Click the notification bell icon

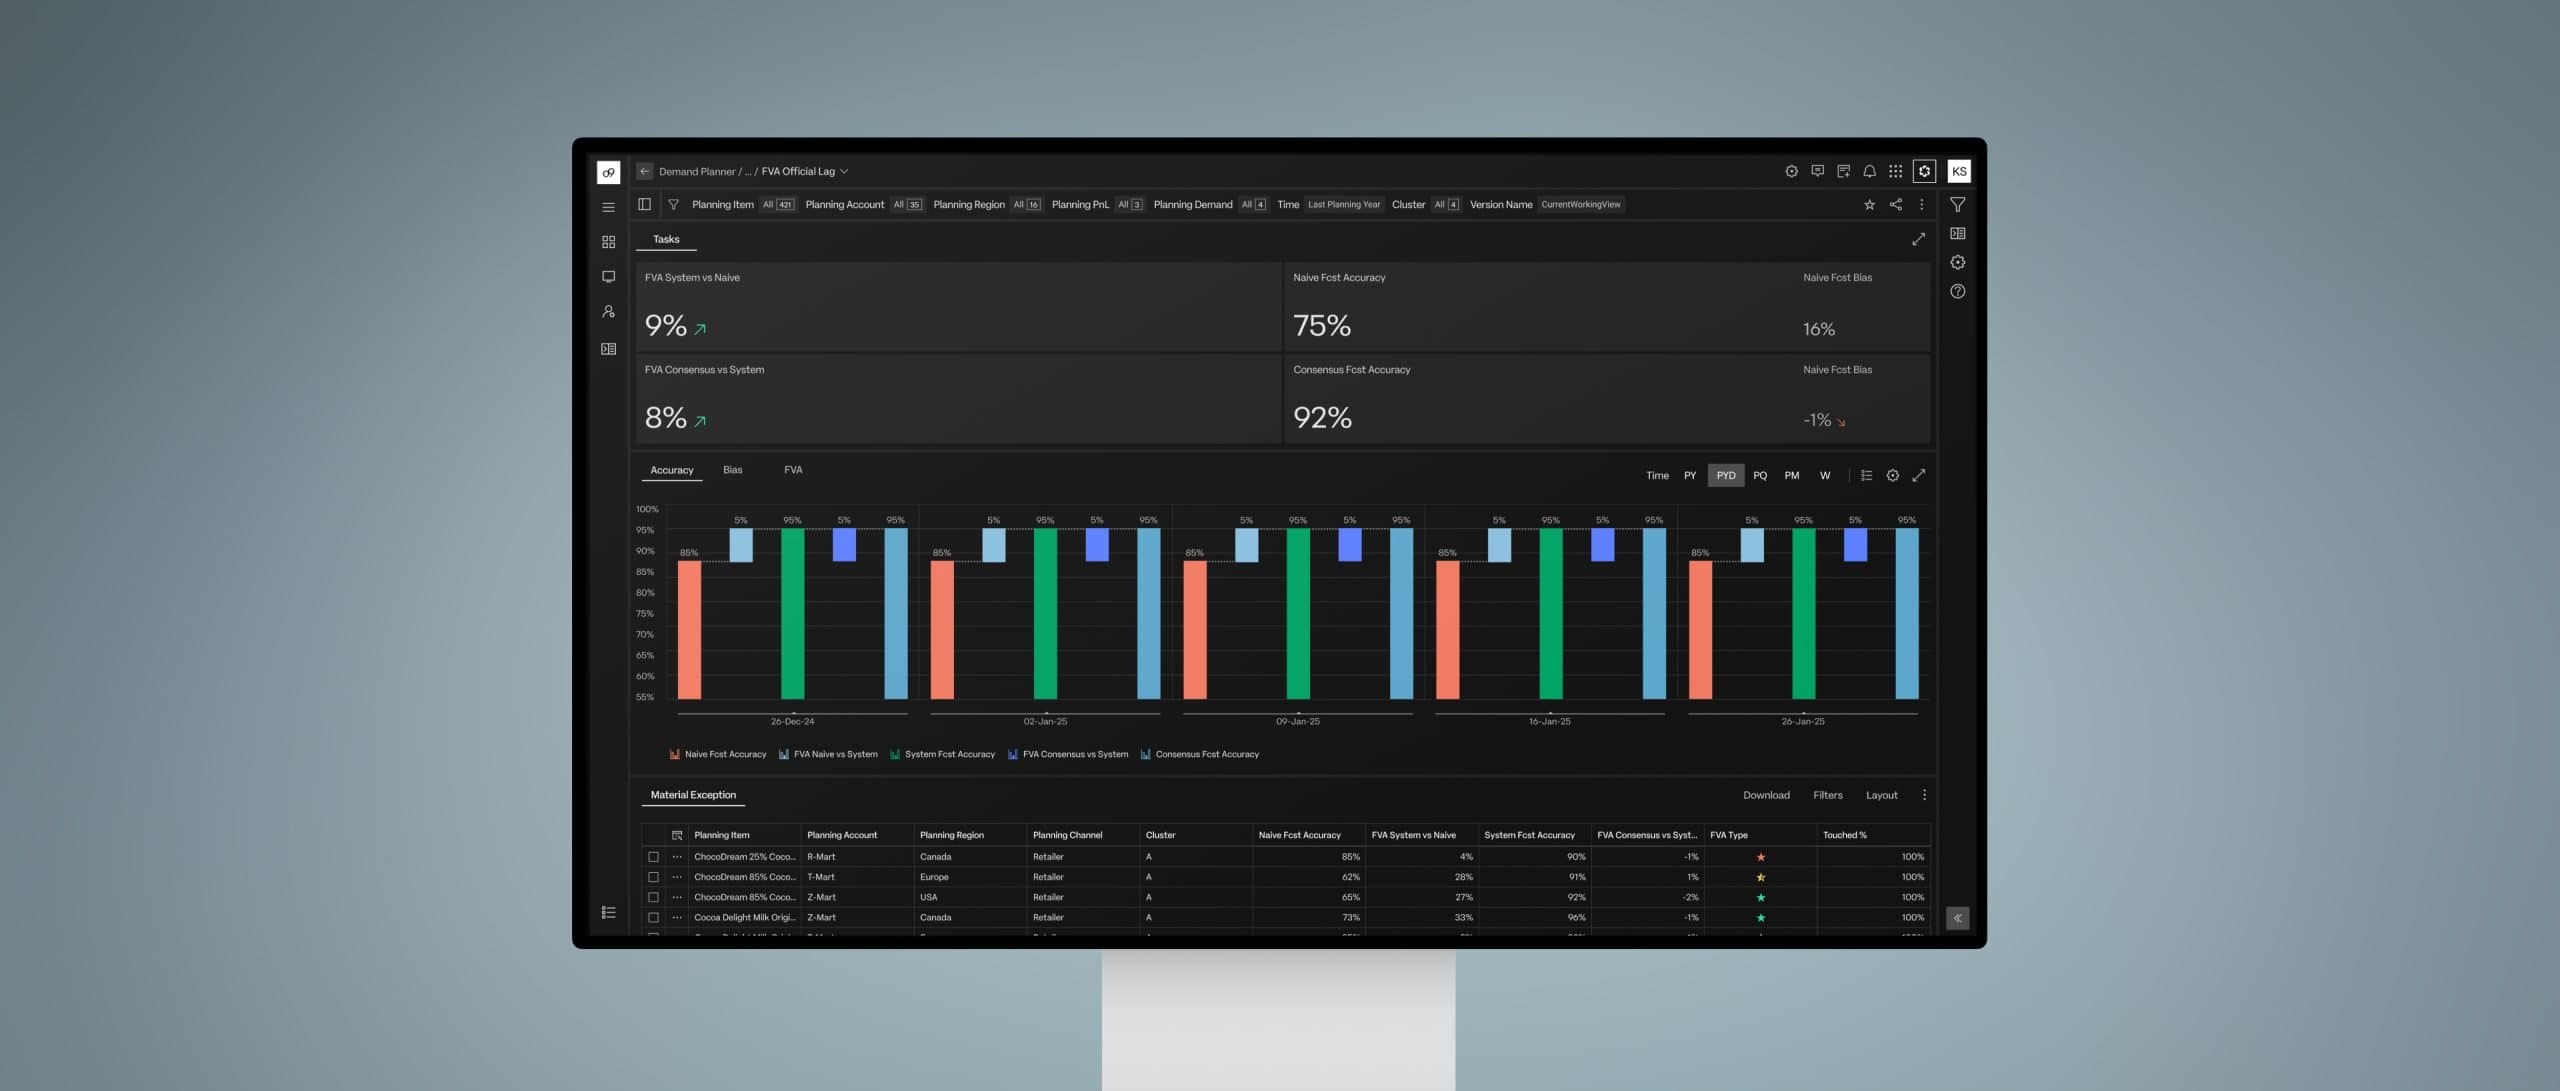(x=1869, y=171)
